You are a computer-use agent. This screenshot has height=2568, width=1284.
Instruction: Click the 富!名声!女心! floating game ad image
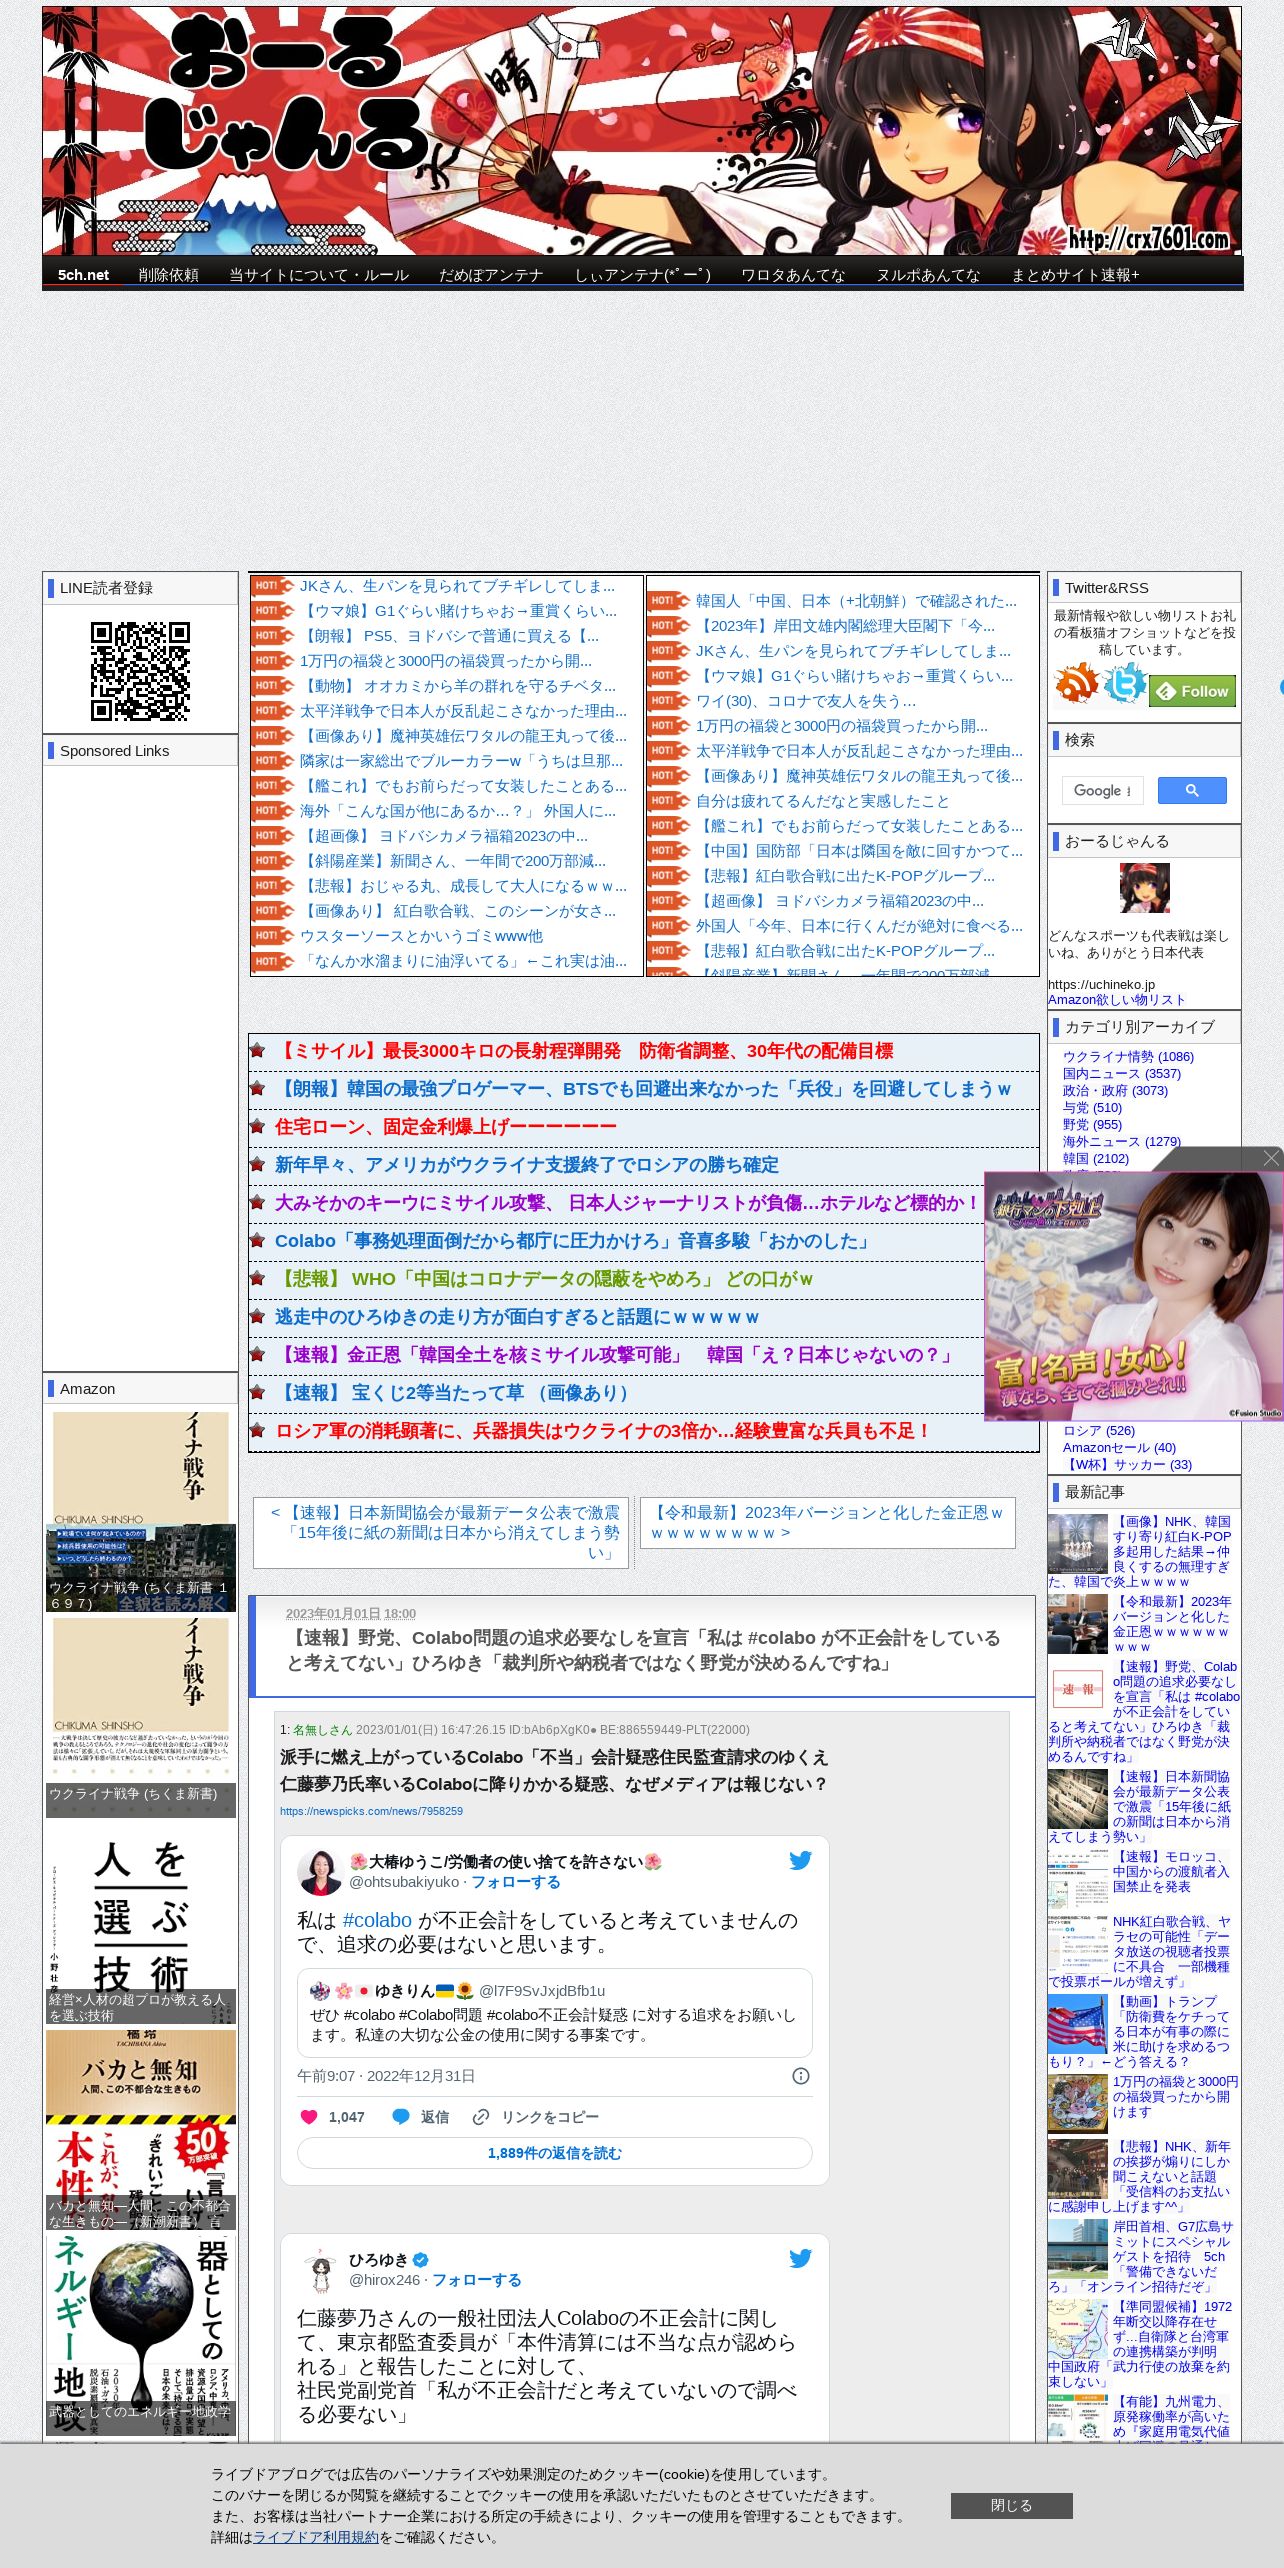tap(1133, 1296)
